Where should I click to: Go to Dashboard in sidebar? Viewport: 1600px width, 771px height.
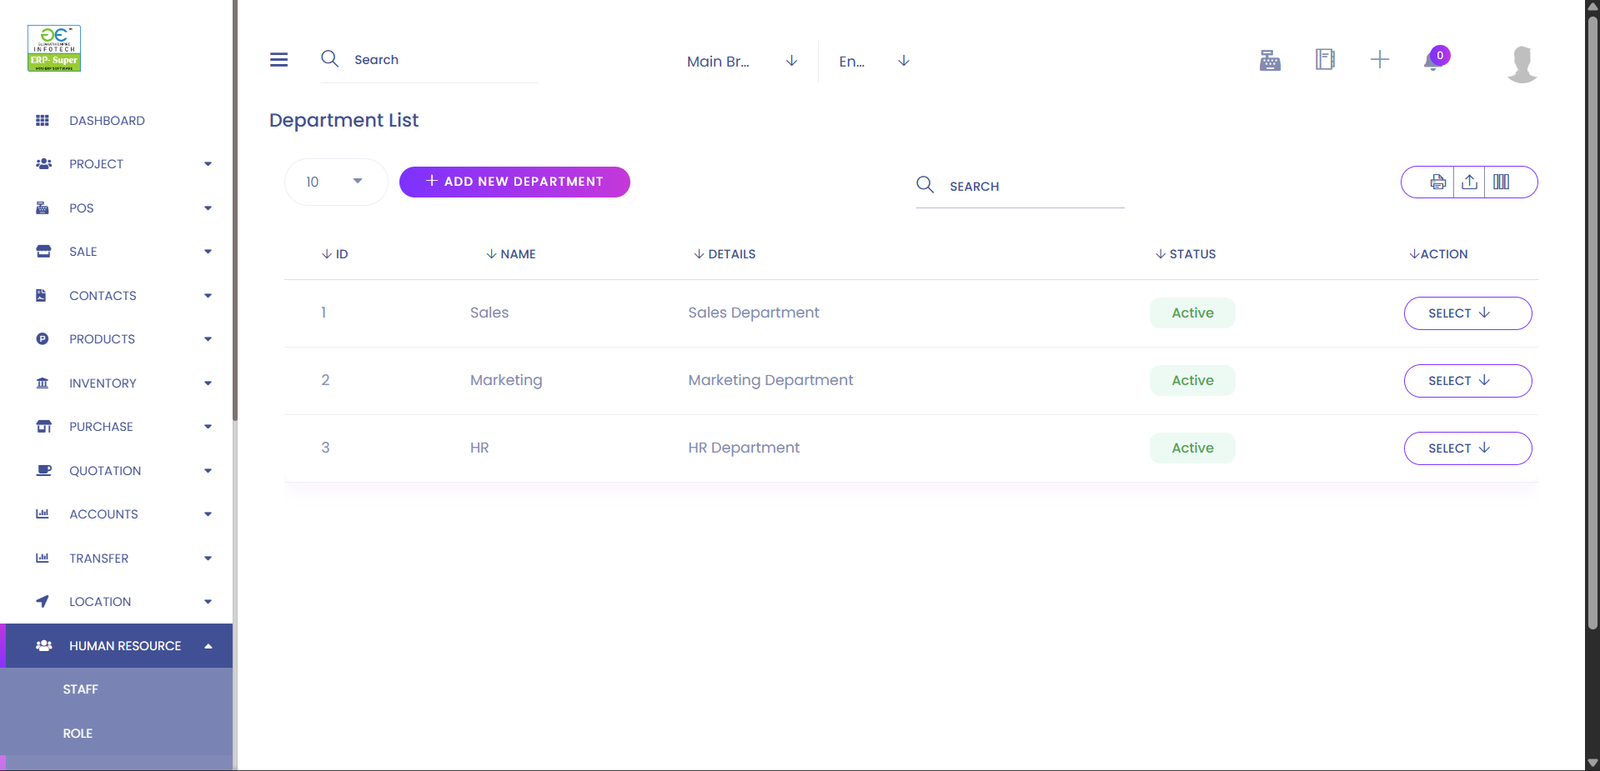pos(107,121)
